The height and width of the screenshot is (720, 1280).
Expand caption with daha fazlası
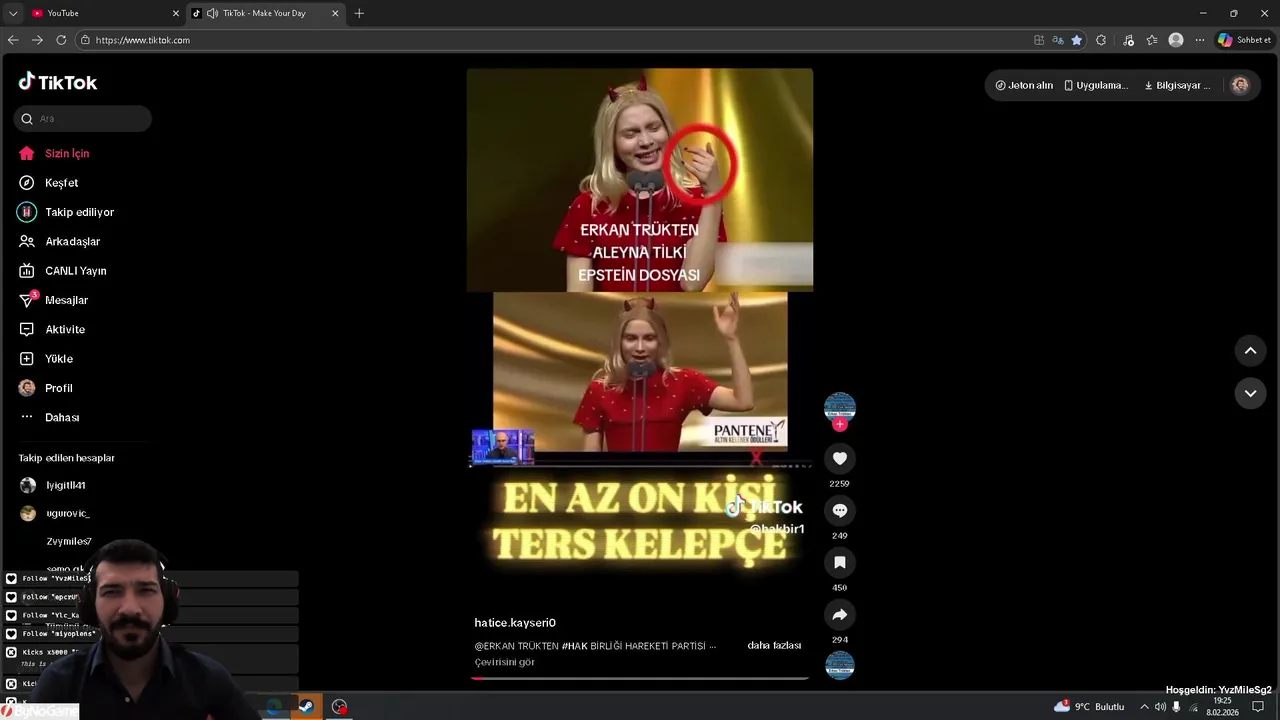tap(774, 646)
